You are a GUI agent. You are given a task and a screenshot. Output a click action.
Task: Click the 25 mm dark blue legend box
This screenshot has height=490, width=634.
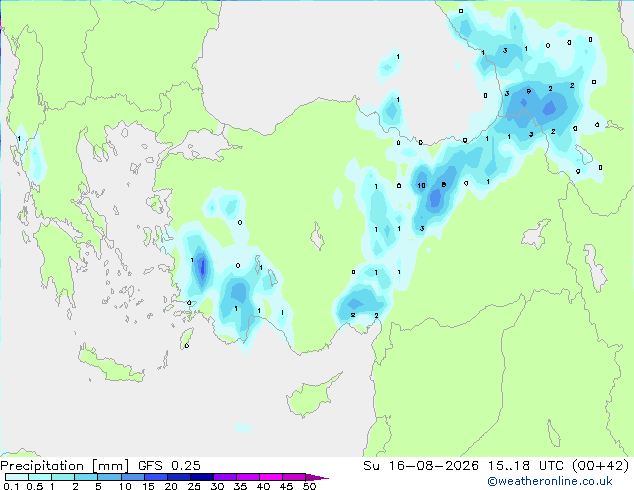tap(201, 477)
